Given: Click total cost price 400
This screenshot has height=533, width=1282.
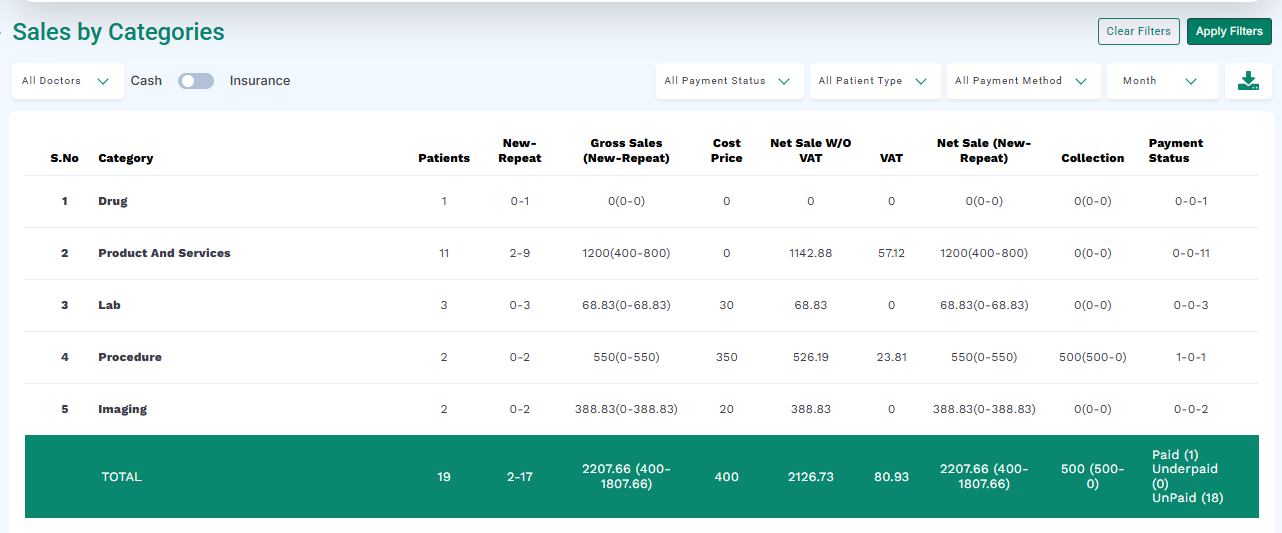Looking at the screenshot, I should [727, 477].
